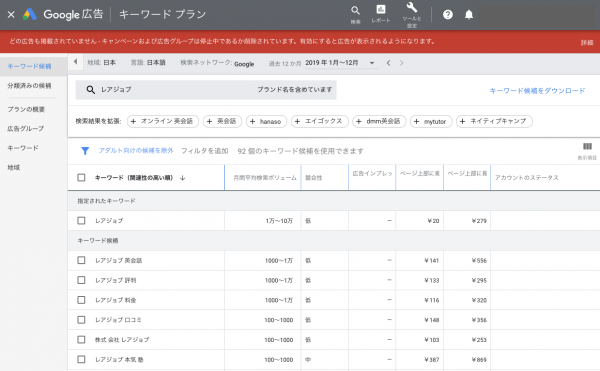The width and height of the screenshot is (600, 371).
Task: Check the box for the レアジョブ keyword row
Action: [81, 220]
